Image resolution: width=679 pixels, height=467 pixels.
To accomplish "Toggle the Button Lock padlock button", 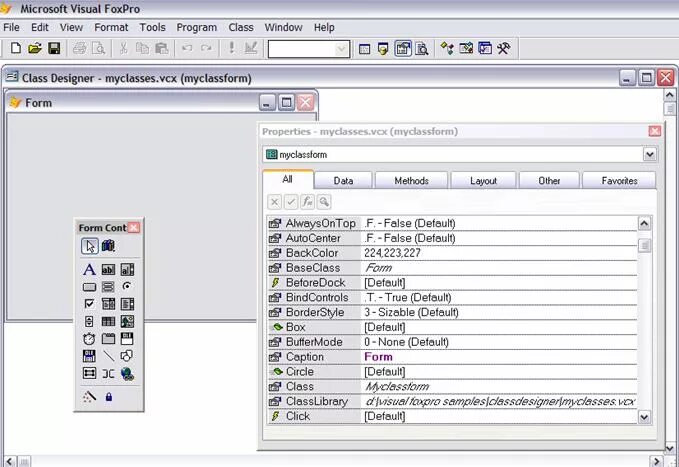I will tap(109, 396).
